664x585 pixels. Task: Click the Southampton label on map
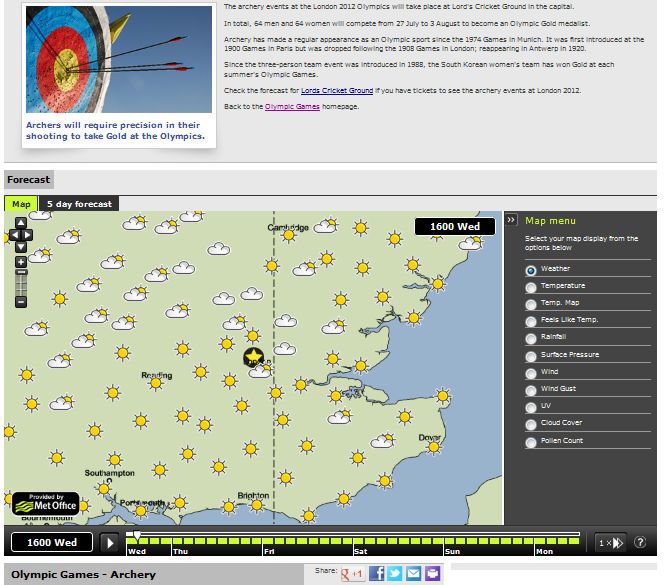(110, 473)
